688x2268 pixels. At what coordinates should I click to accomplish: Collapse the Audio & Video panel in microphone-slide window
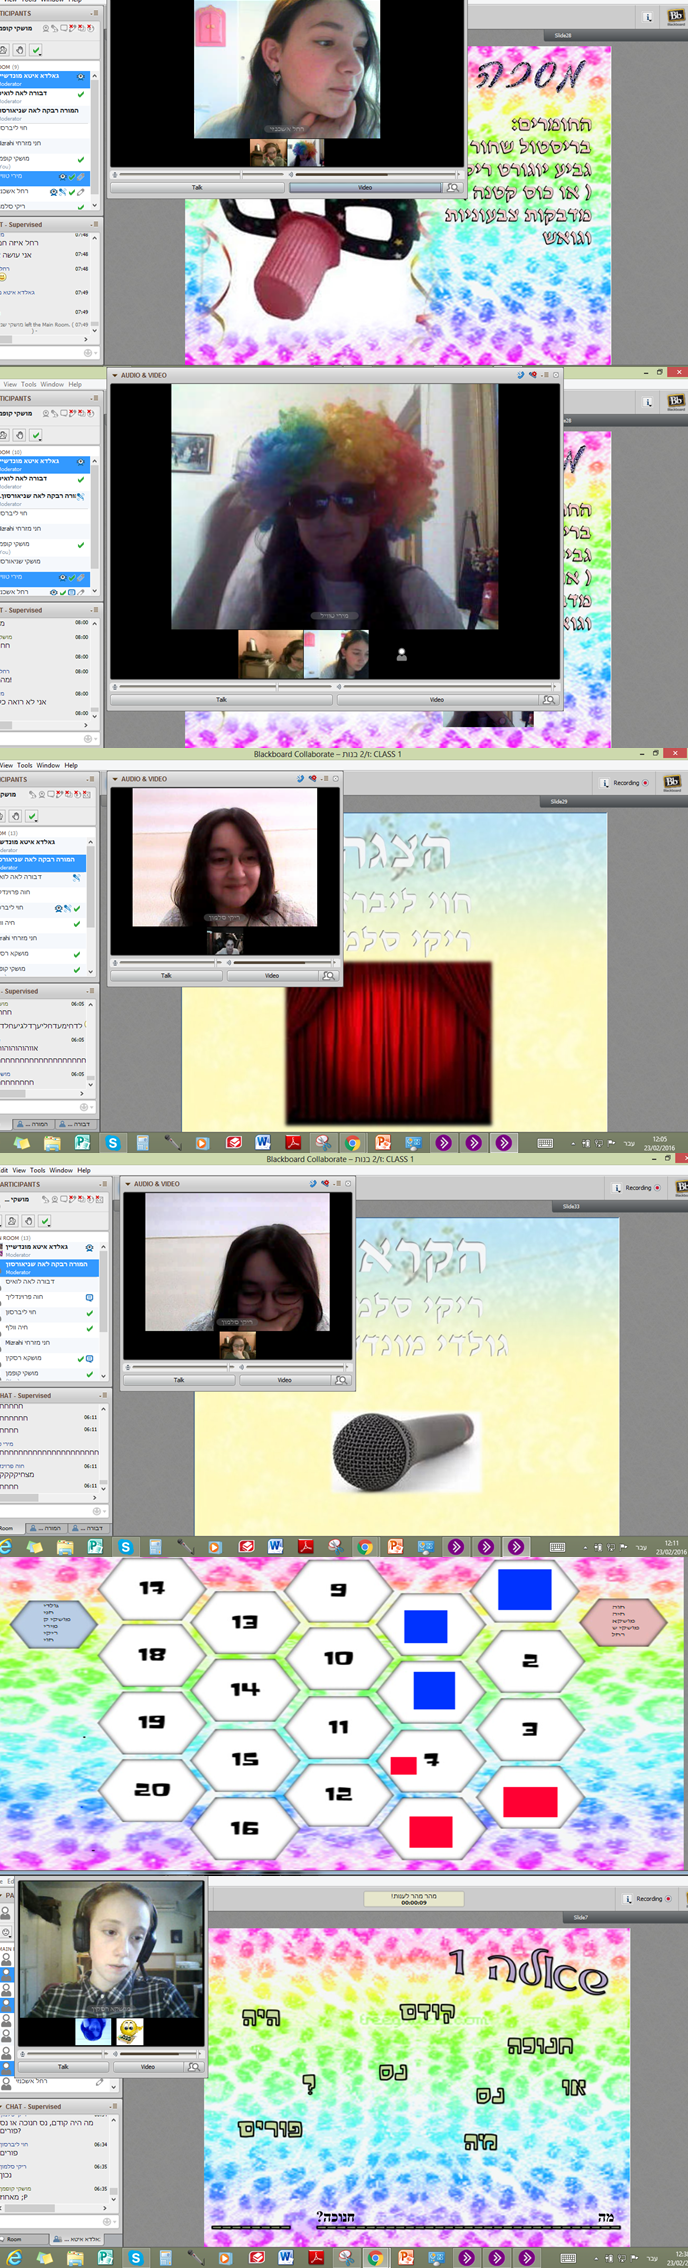click(x=128, y=1184)
